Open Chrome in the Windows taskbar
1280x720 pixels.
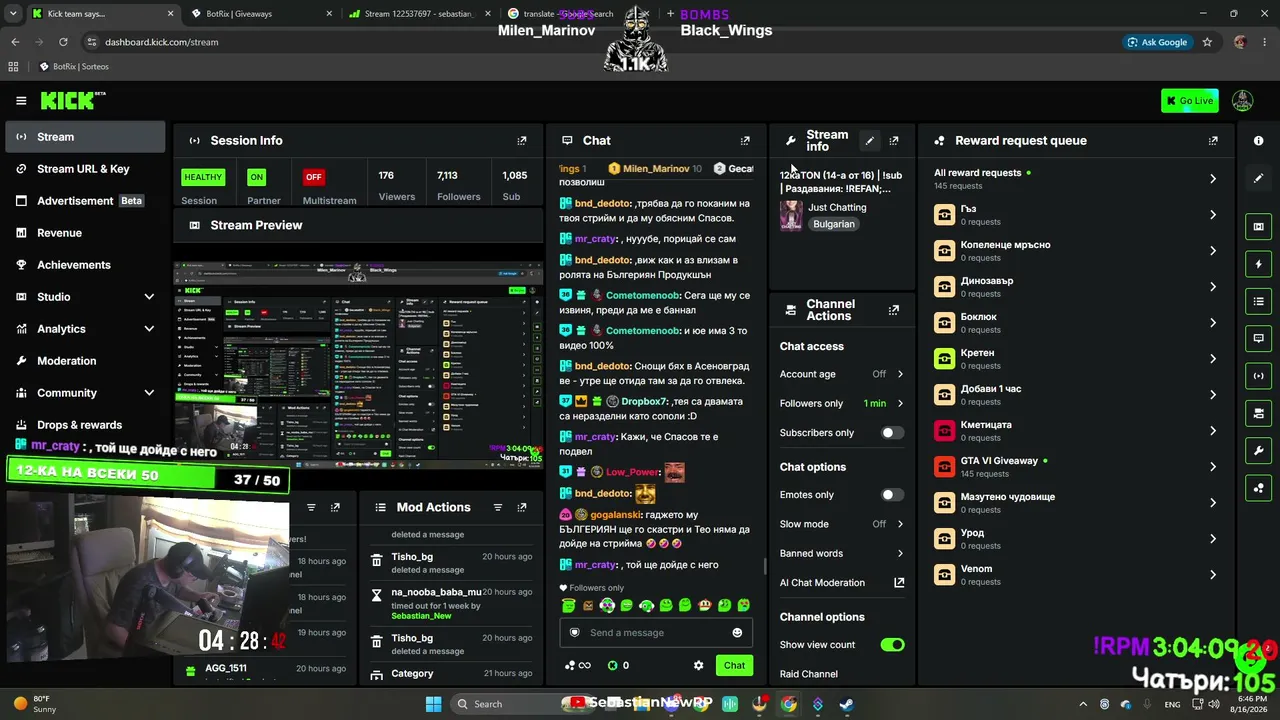(789, 704)
